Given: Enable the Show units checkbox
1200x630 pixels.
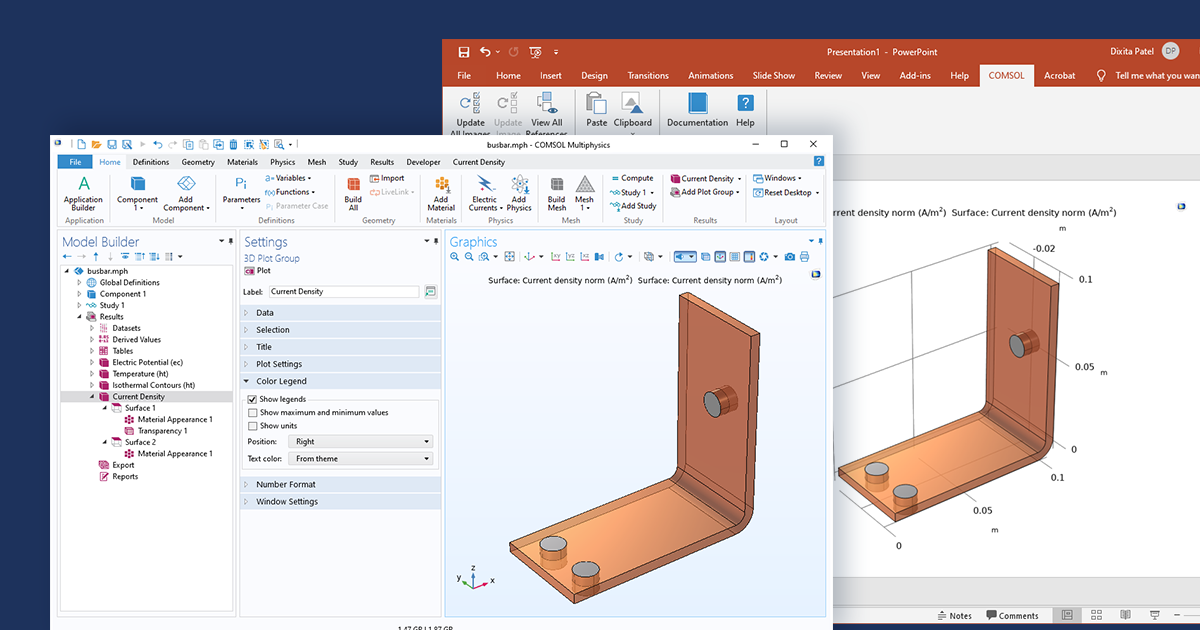Looking at the screenshot, I should pyautogui.click(x=251, y=425).
